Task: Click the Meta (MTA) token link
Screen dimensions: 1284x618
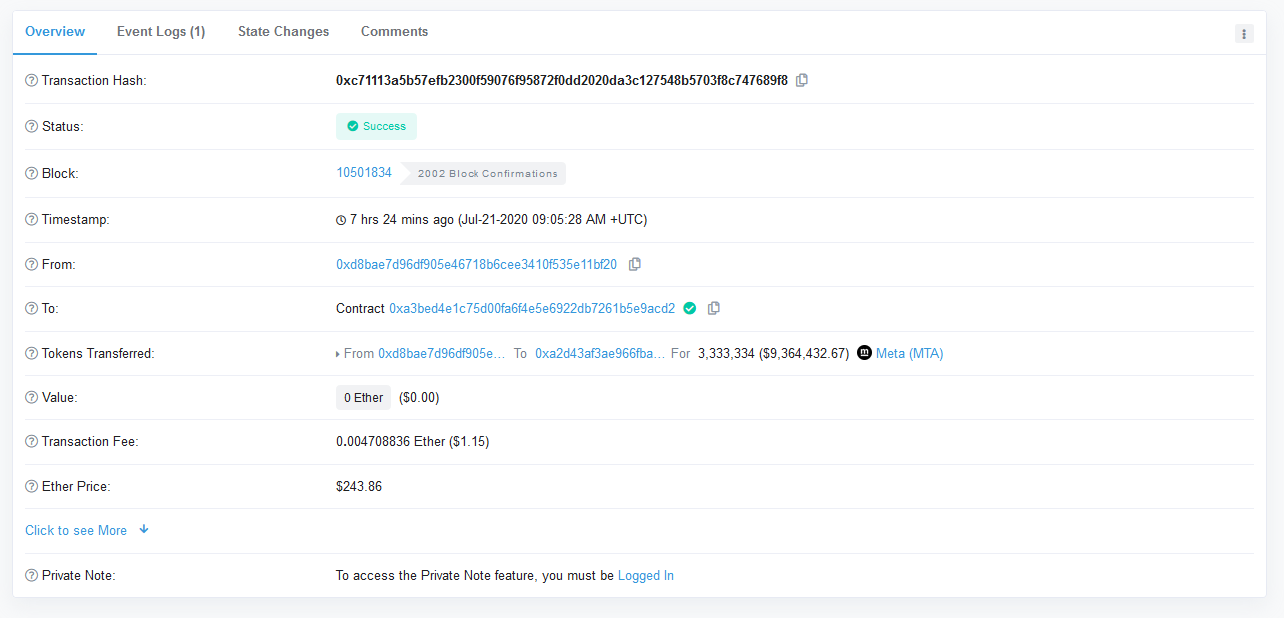Action: pos(909,353)
